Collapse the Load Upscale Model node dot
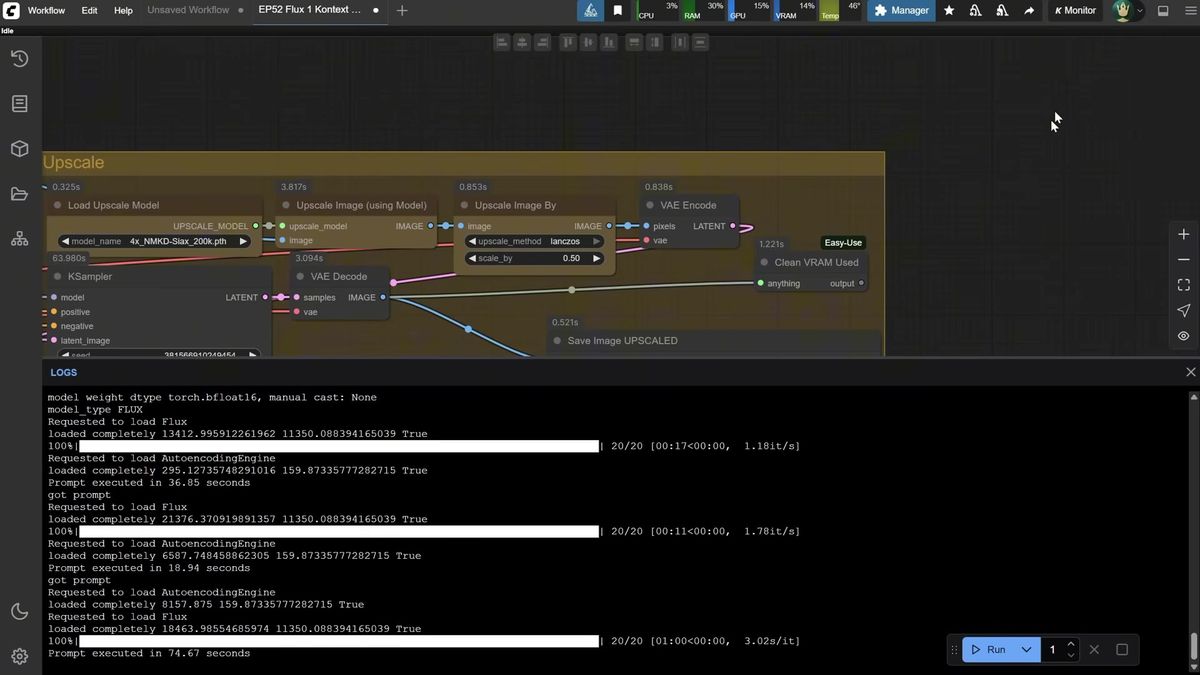Image resolution: width=1200 pixels, height=675 pixels. click(x=57, y=205)
